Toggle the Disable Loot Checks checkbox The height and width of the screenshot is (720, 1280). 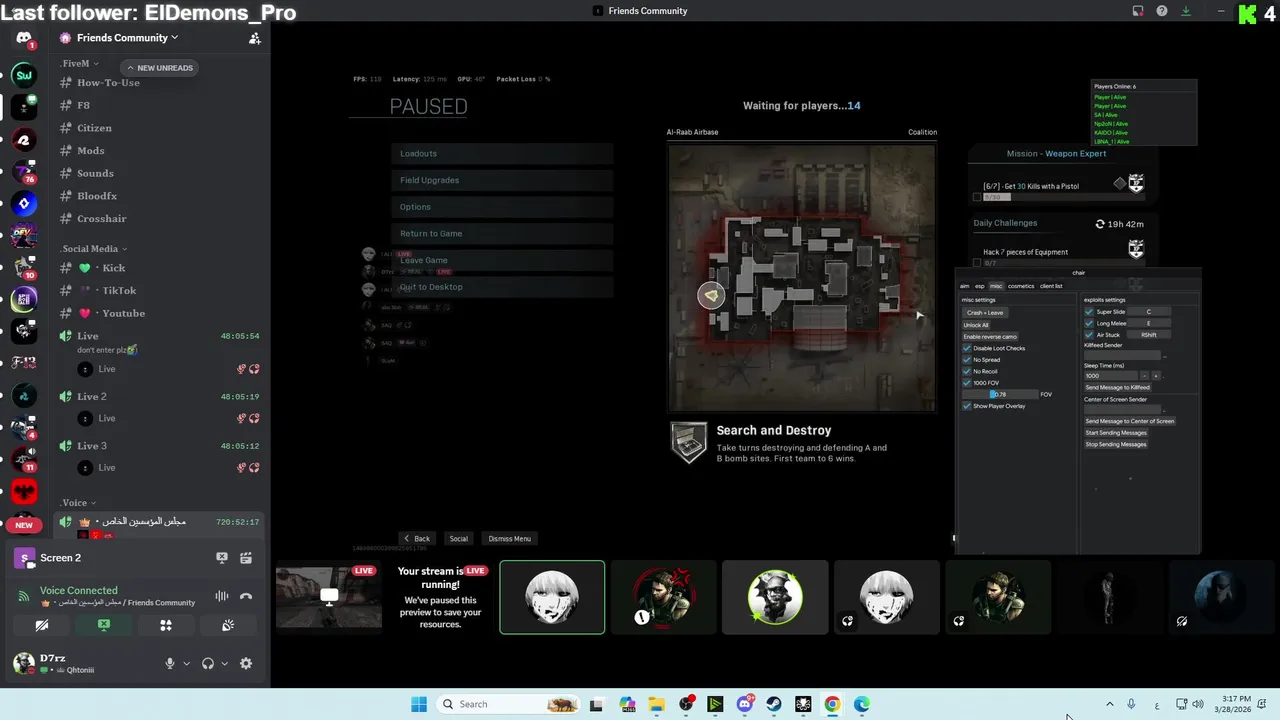(967, 348)
